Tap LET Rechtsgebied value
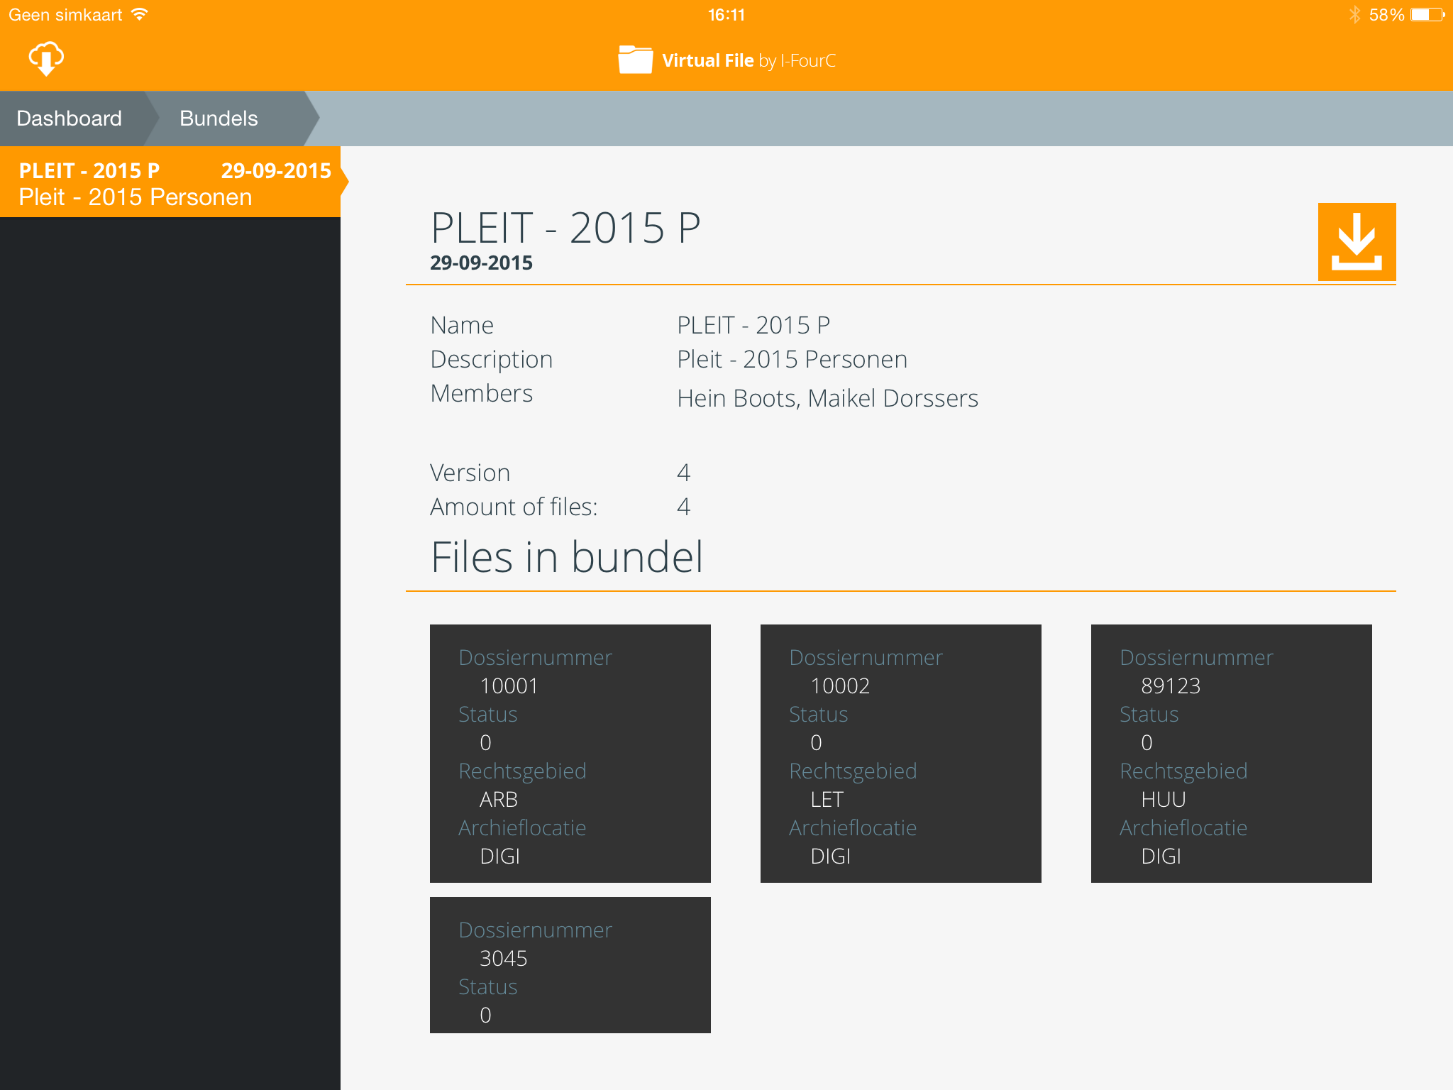 827,799
